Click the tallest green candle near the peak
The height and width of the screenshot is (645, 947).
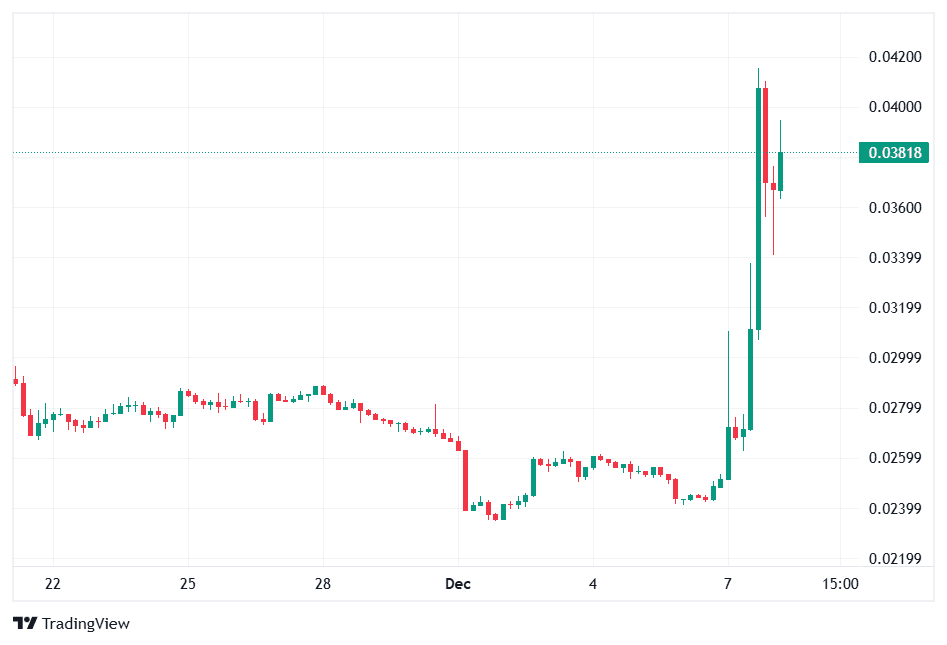click(x=759, y=208)
